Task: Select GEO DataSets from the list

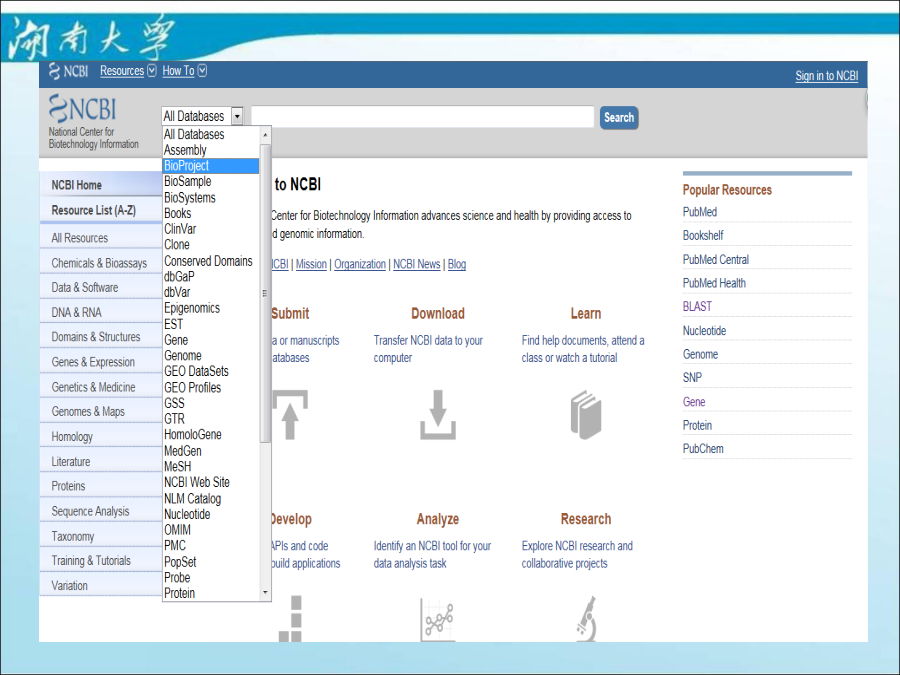Action: pos(211,371)
